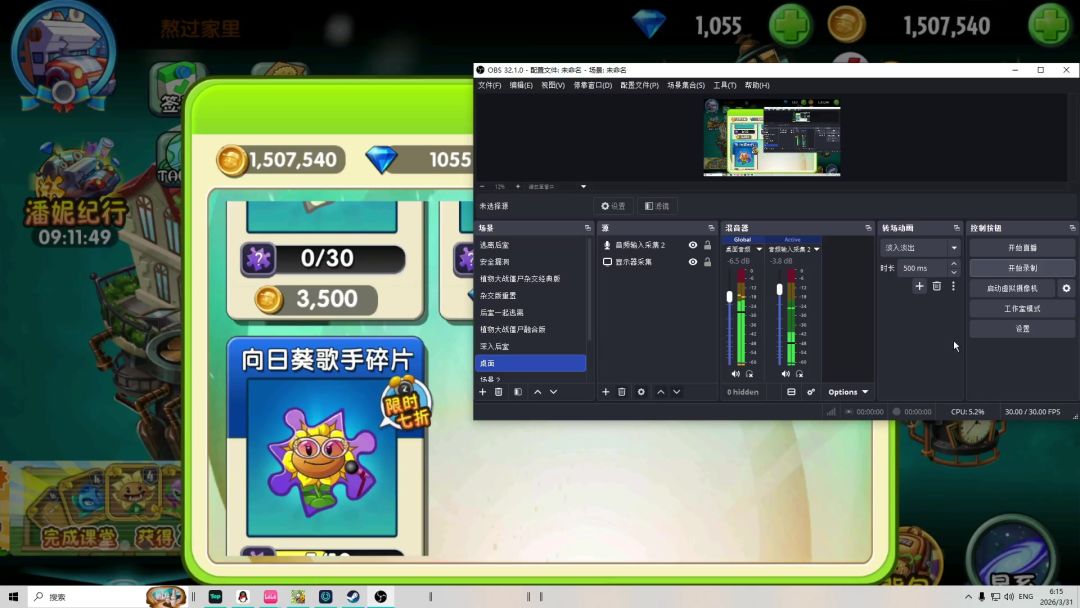The image size is (1080, 608).
Task: Open the mixer Options dropdown
Action: point(848,392)
